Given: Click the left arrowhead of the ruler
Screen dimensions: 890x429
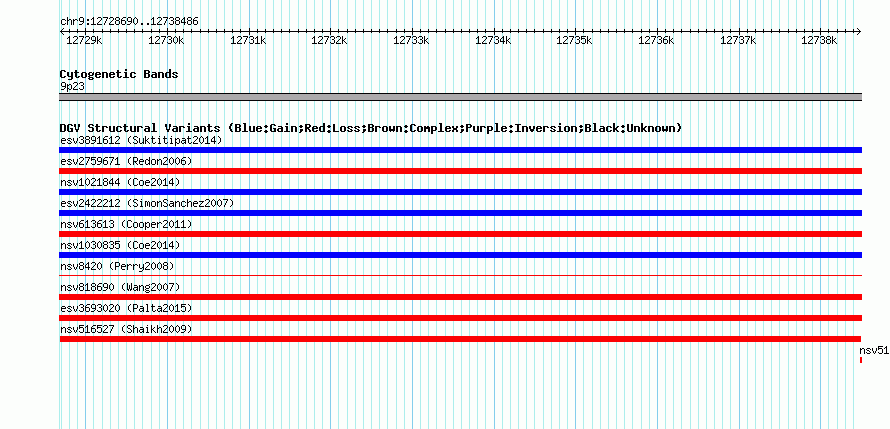Looking at the screenshot, I should (62, 31).
